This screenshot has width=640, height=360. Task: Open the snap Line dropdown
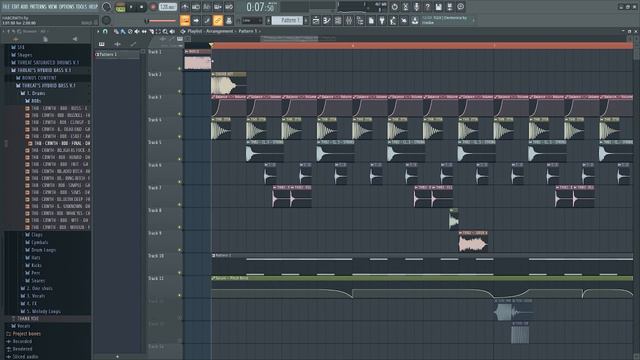251,20
